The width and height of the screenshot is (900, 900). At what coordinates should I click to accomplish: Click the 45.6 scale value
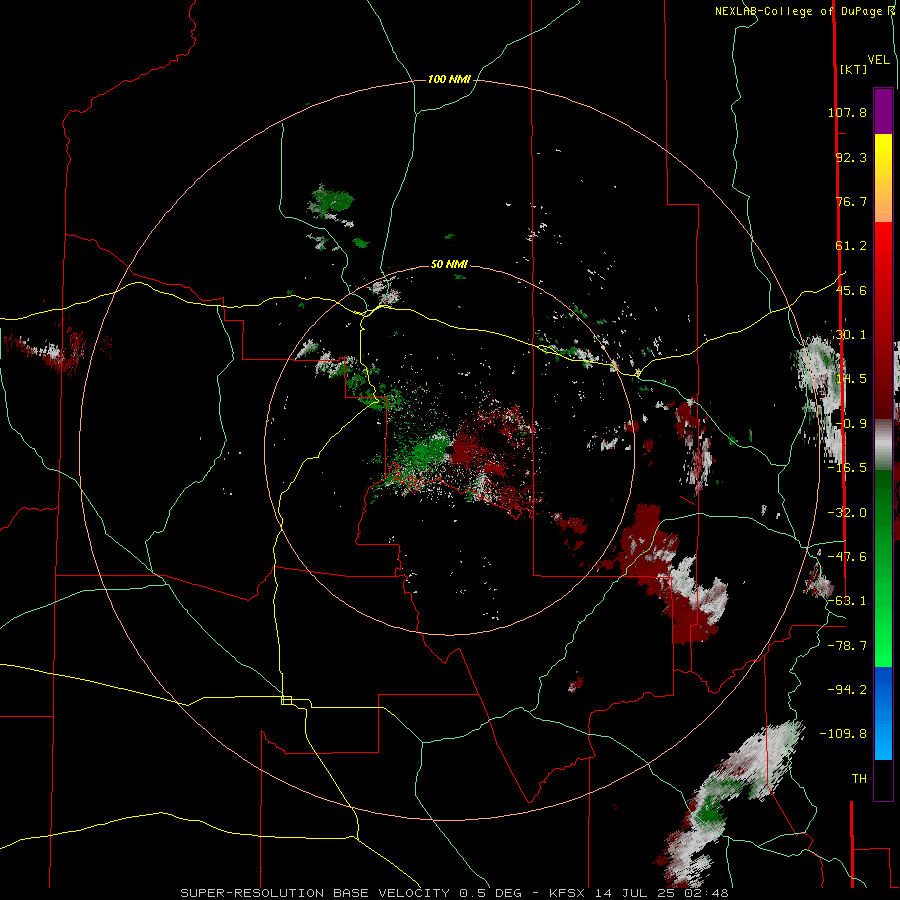click(851, 290)
